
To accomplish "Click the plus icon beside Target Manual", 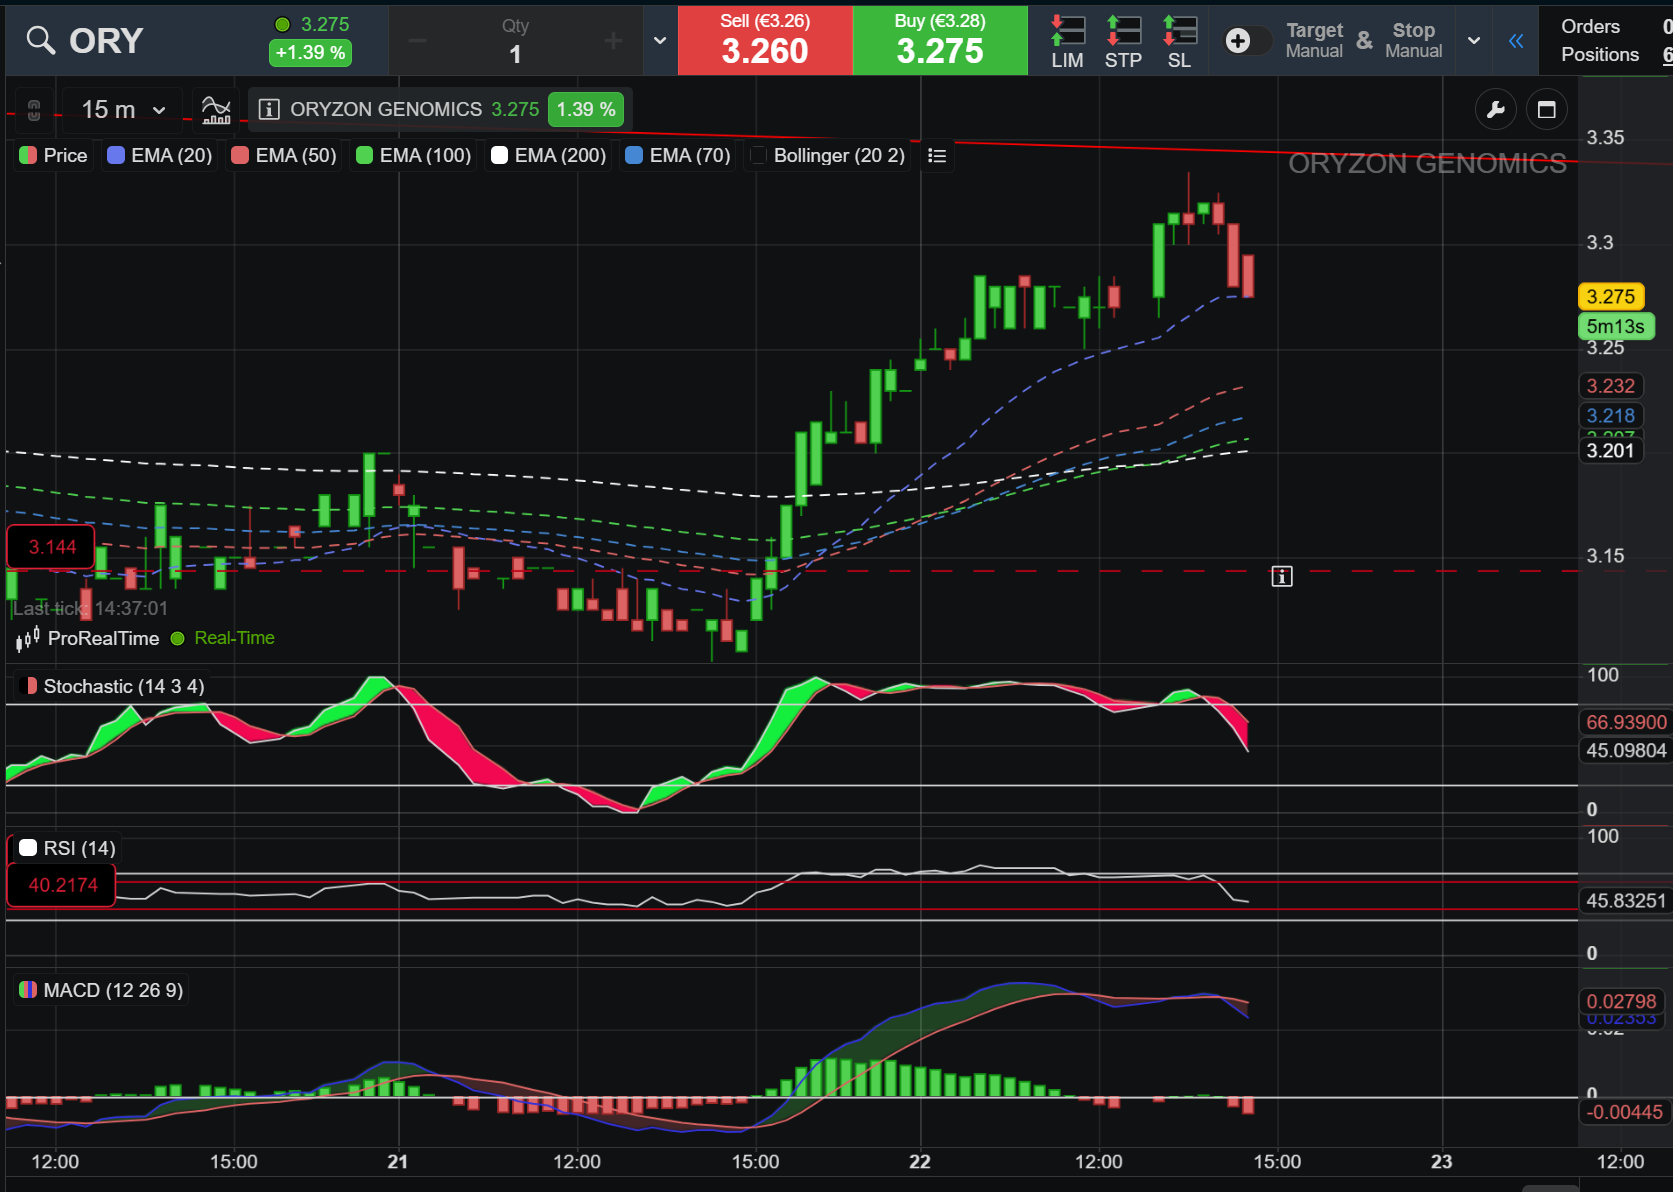I will click(x=1238, y=40).
